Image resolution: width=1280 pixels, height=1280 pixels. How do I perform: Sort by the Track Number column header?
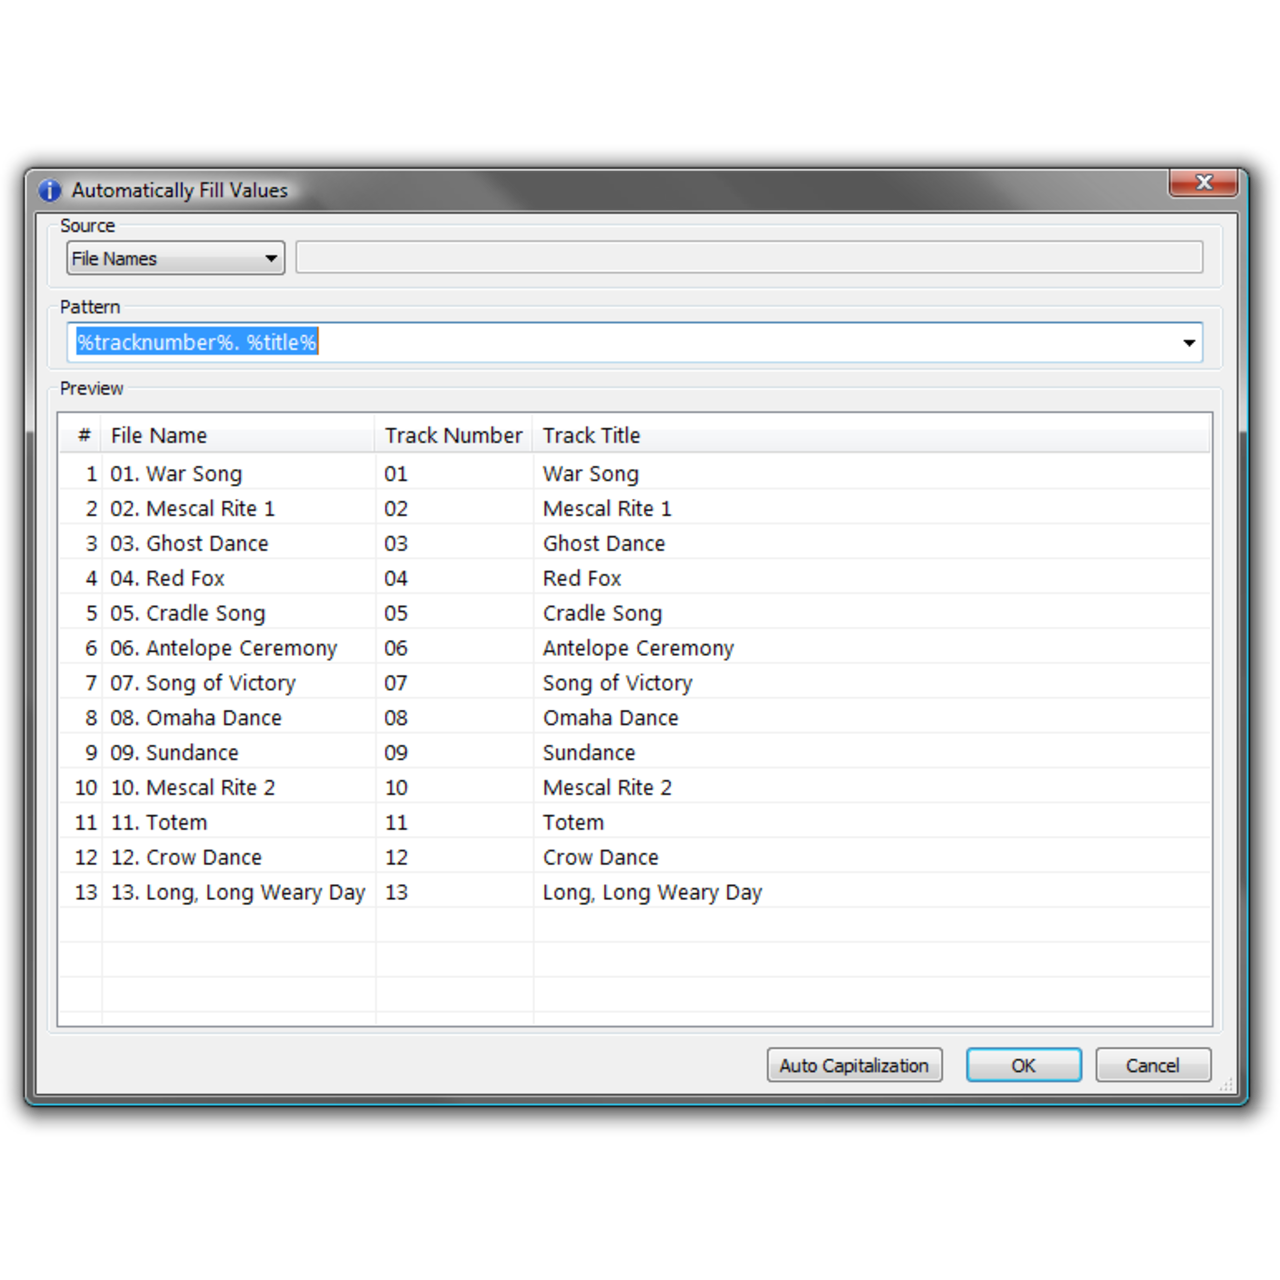(x=453, y=435)
